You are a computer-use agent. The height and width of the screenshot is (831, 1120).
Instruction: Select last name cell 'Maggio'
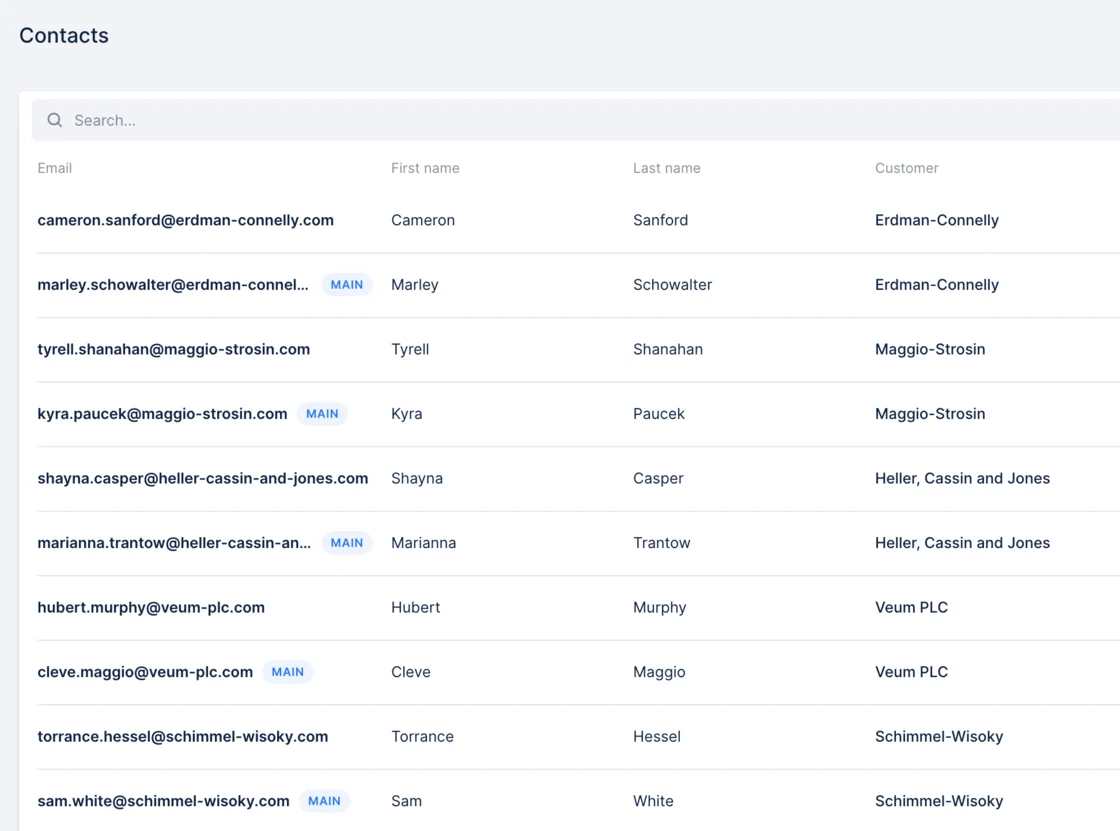pyautogui.click(x=659, y=672)
